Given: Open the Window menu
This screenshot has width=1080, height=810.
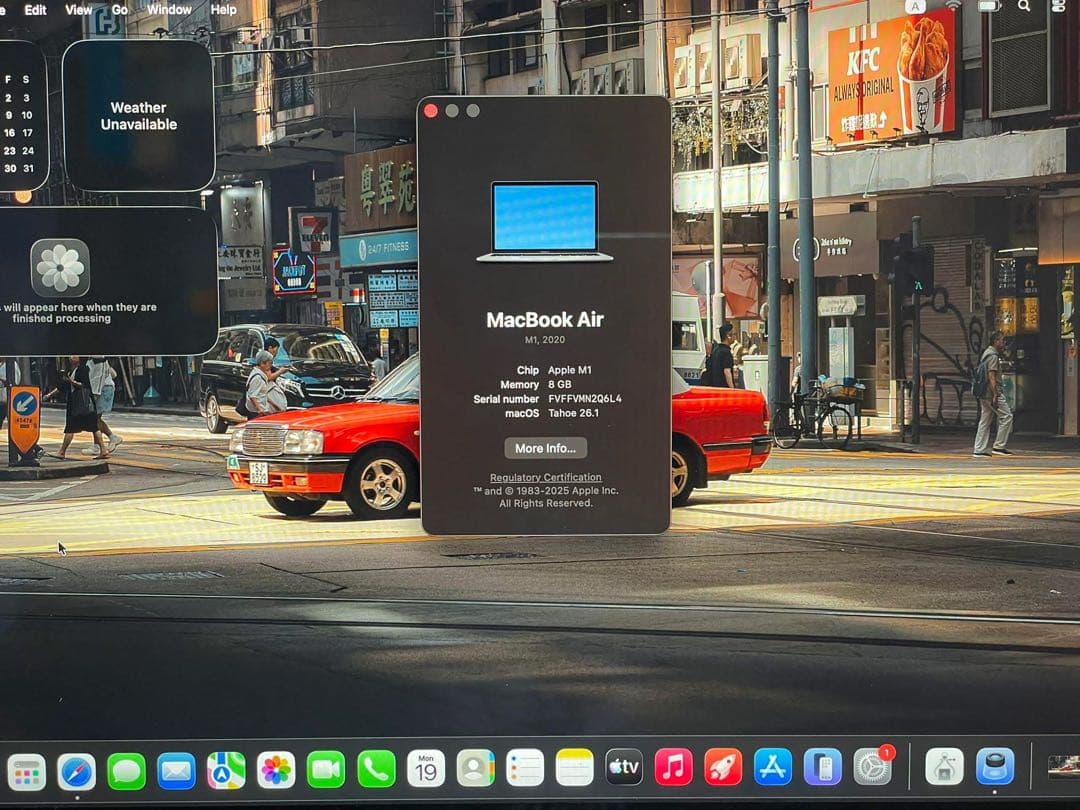Looking at the screenshot, I should 170,8.
